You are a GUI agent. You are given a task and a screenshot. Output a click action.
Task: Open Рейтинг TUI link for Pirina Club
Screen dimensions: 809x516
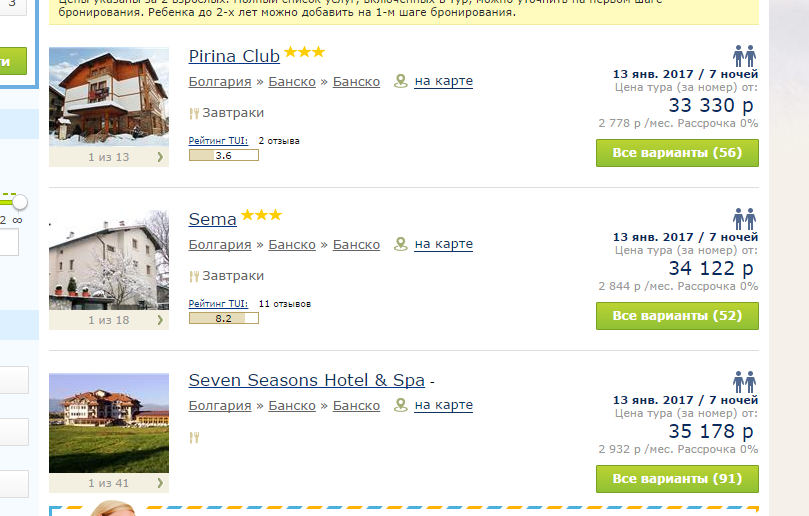point(218,140)
